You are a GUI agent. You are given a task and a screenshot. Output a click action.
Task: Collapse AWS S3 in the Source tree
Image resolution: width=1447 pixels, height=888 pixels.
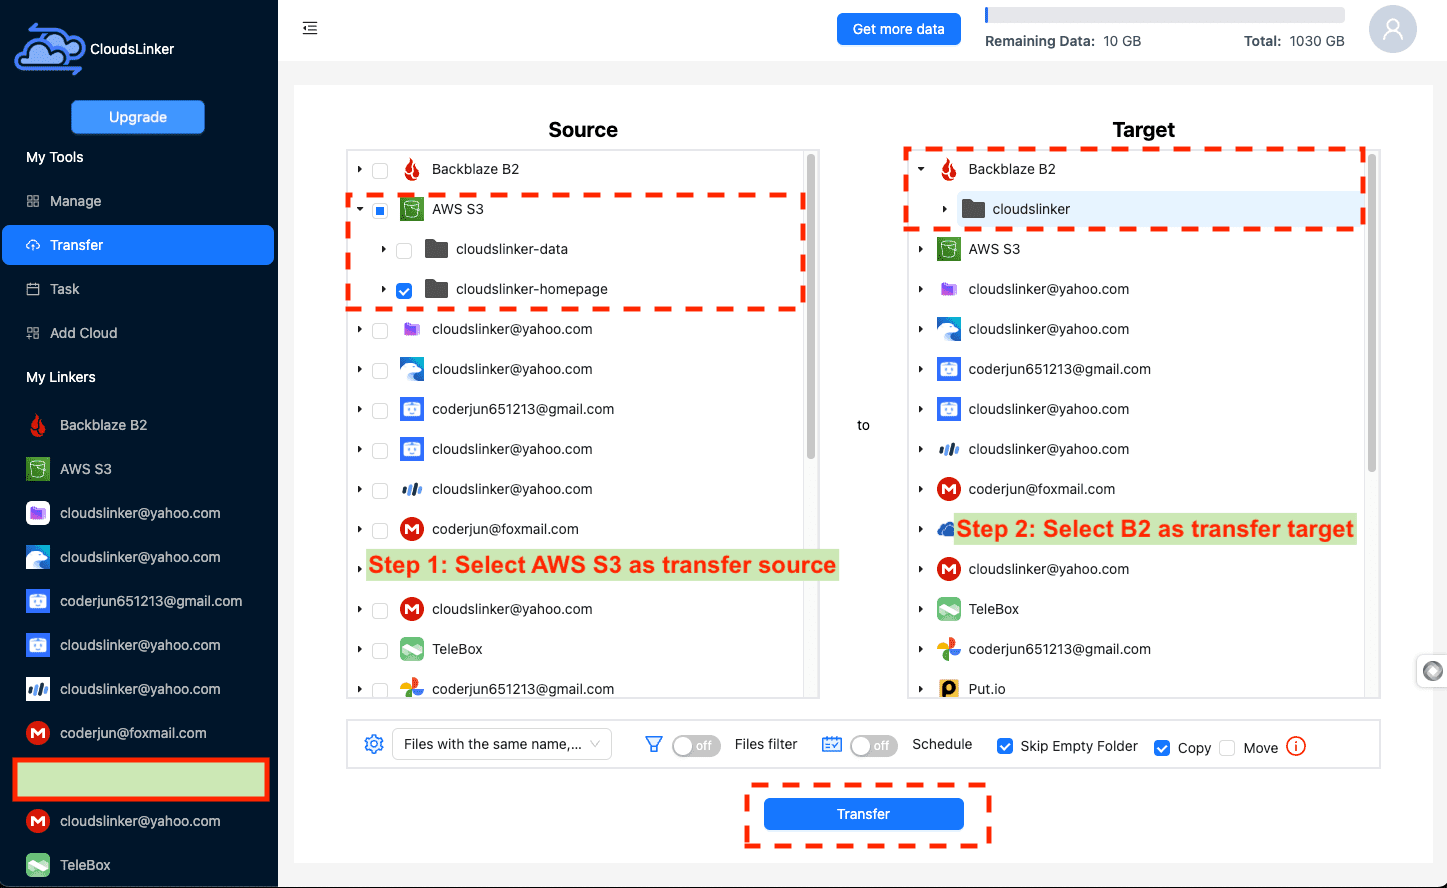(x=360, y=209)
